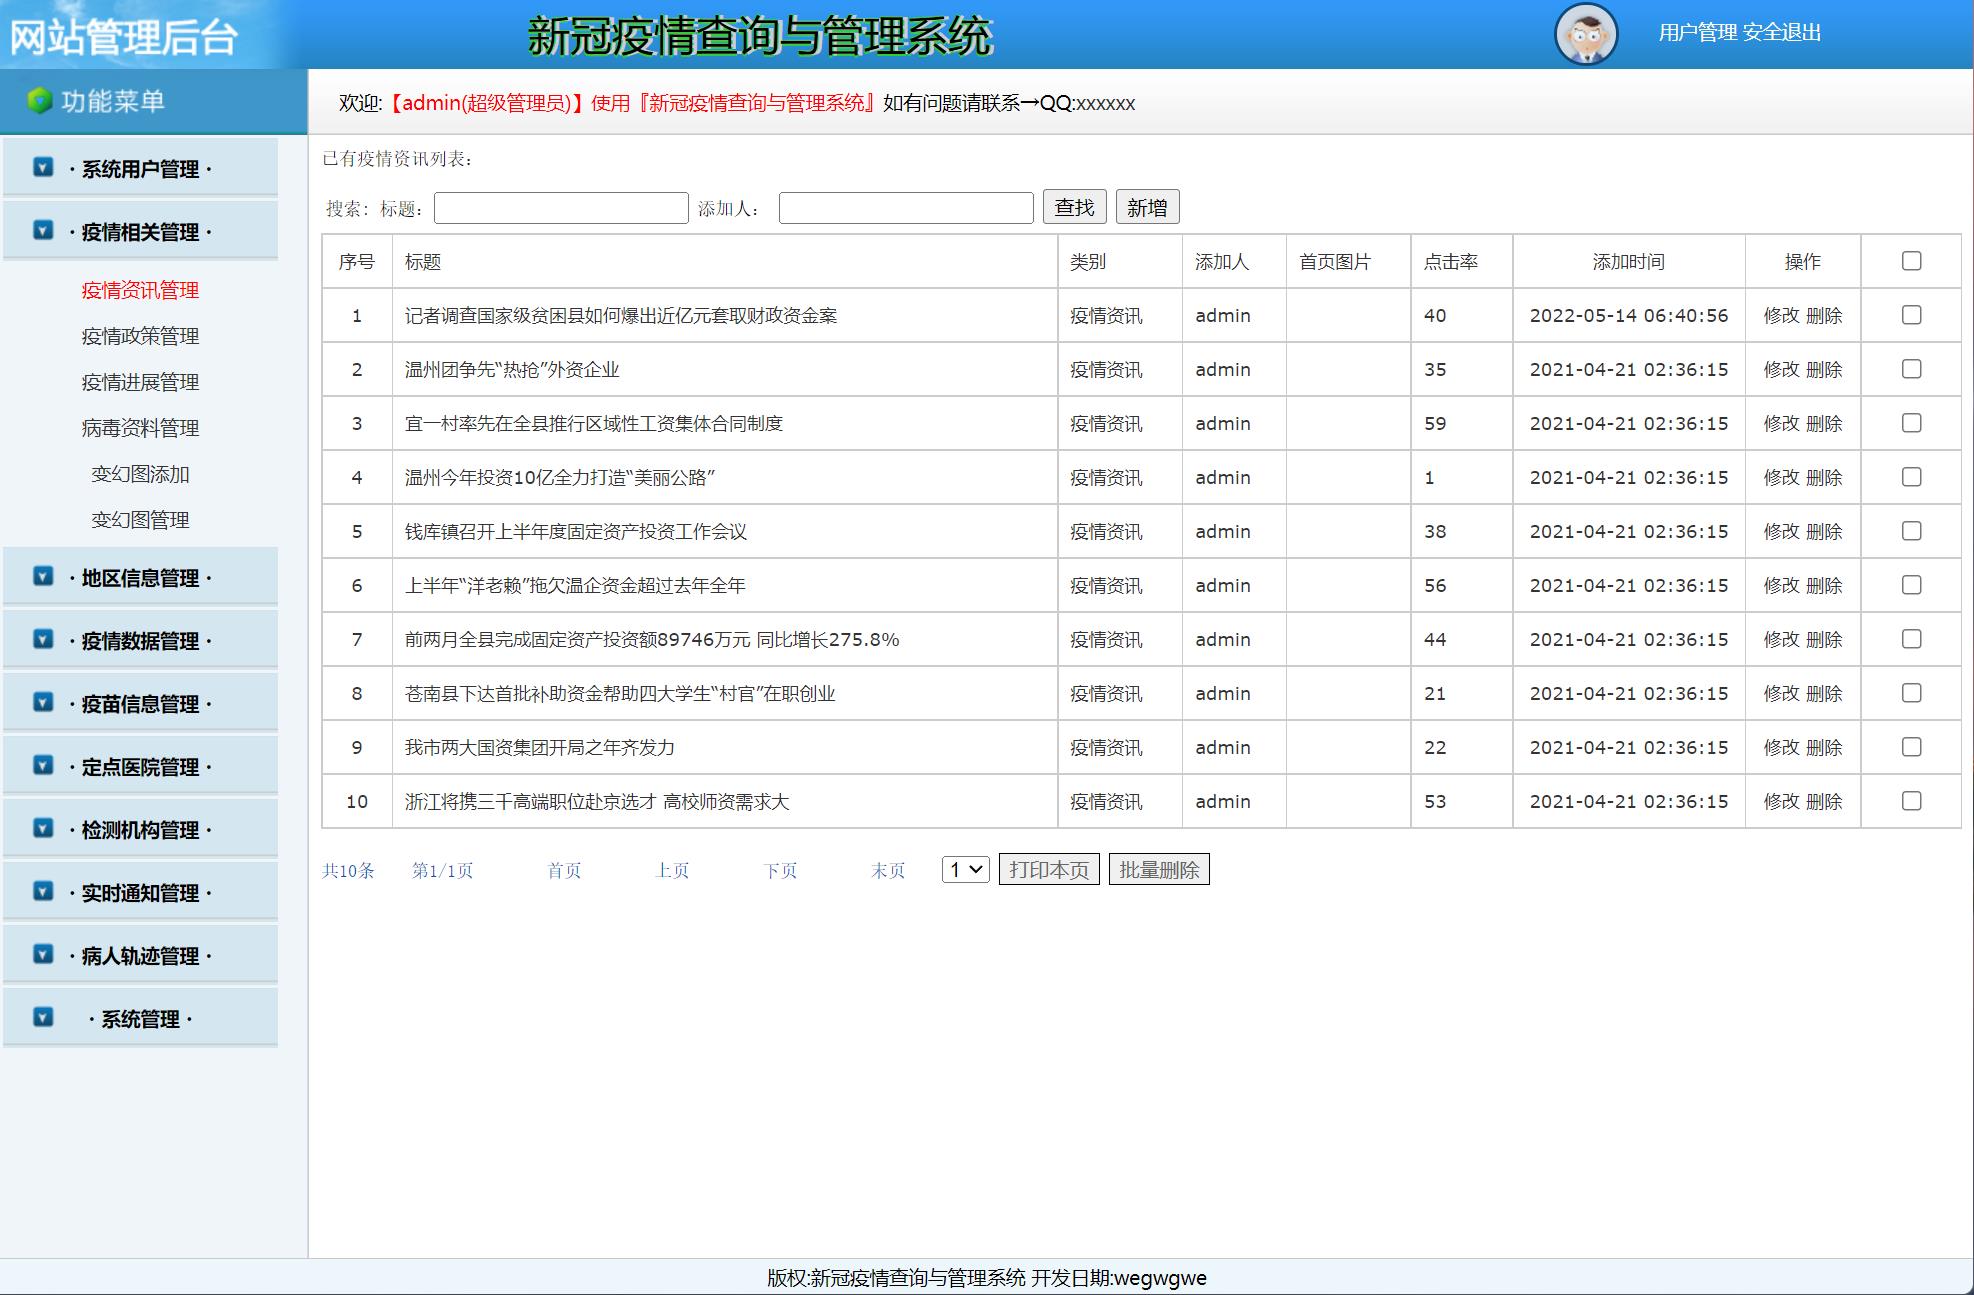The height and width of the screenshot is (1295, 1974).
Task: Check the select-all checkbox in table header
Action: coord(1911,261)
